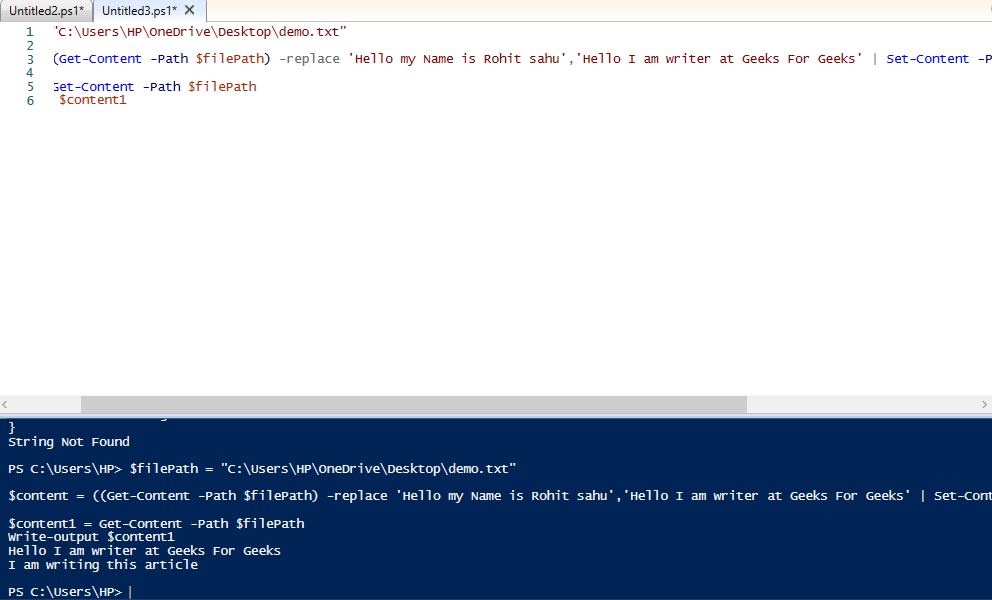Image resolution: width=992 pixels, height=600 pixels.
Task: Click the horizontal scrollbar thumb in the script pane
Action: coord(413,404)
